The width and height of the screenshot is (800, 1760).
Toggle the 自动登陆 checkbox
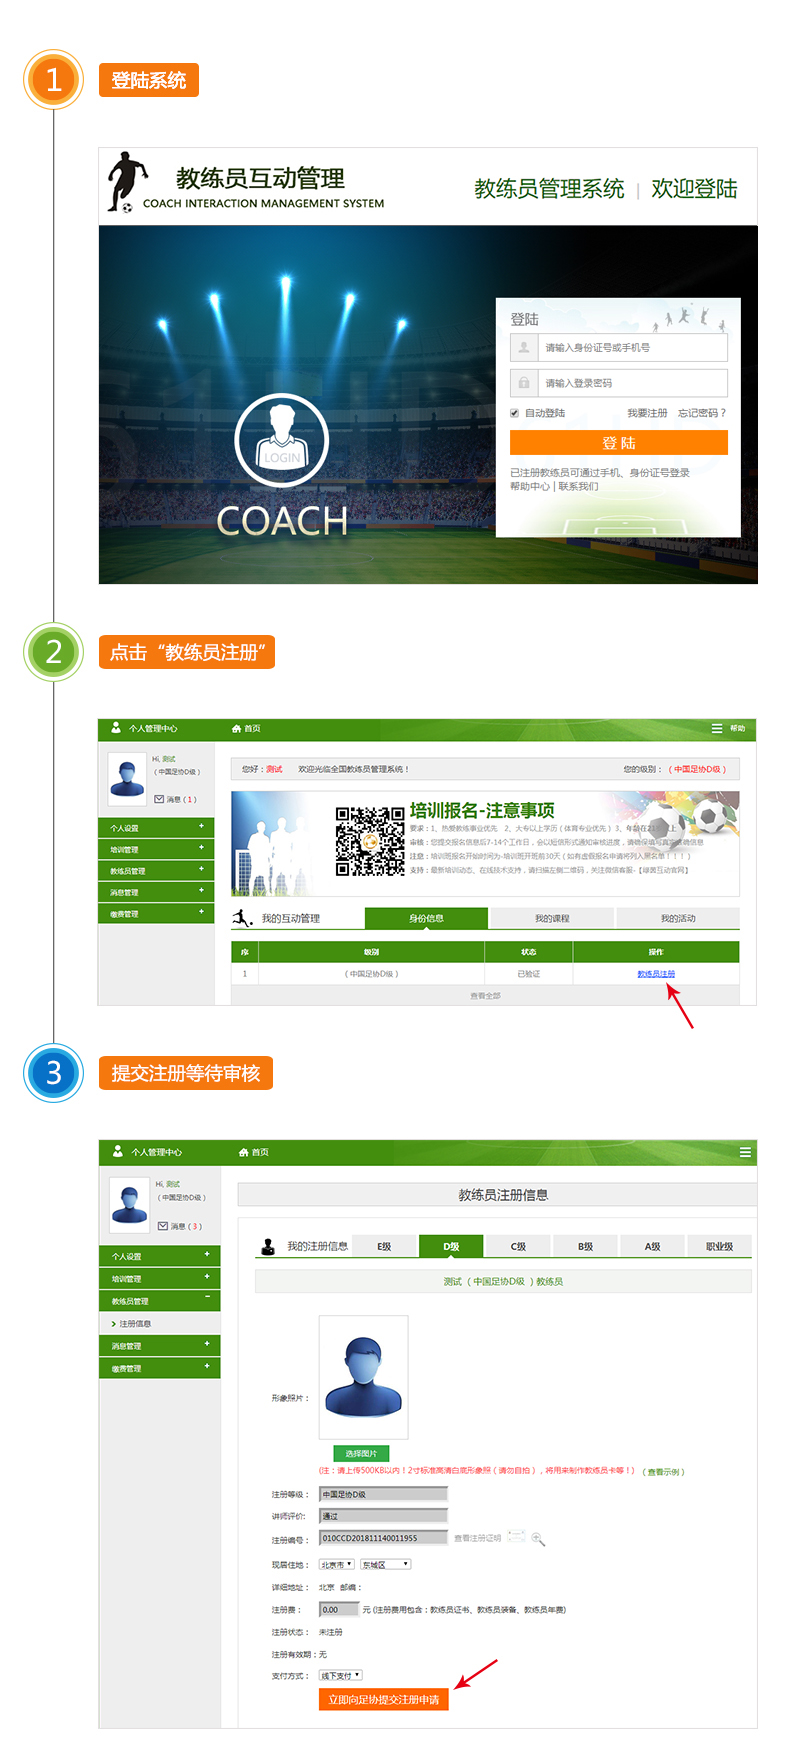(515, 413)
